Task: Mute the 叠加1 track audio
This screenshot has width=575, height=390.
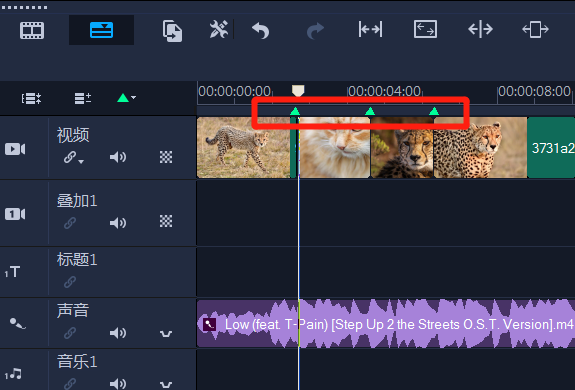Action: tap(118, 222)
